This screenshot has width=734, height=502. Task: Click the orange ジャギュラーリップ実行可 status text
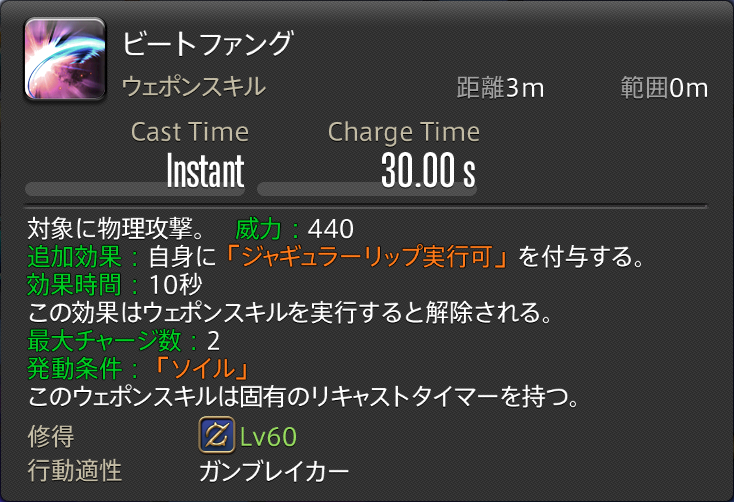click(367, 256)
